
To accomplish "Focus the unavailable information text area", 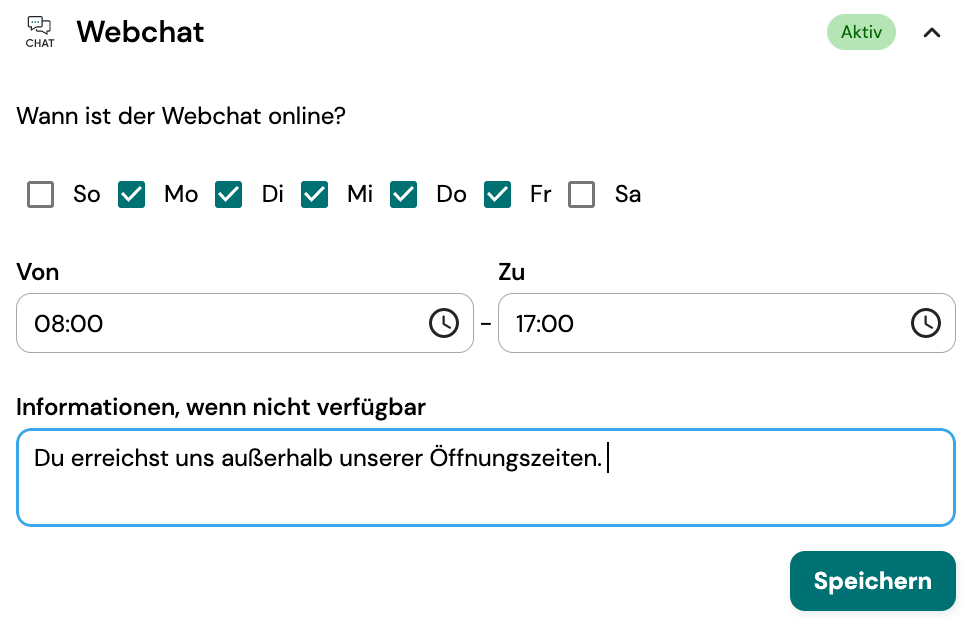I will pyautogui.click(x=486, y=477).
